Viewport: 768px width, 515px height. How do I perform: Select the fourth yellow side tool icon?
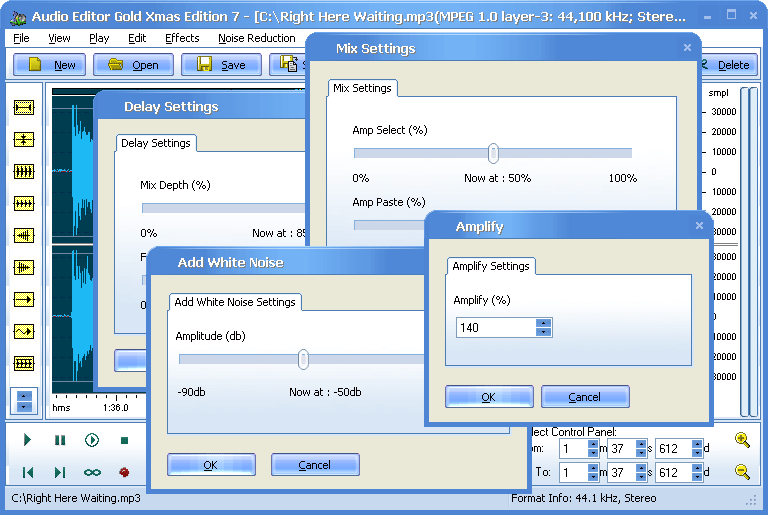(24, 203)
